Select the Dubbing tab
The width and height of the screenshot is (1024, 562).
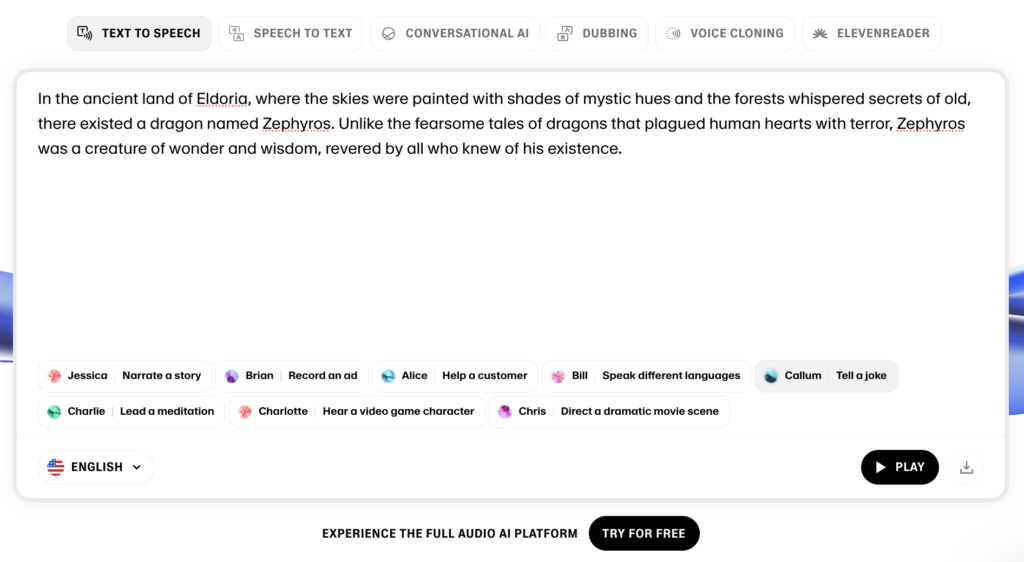click(x=597, y=33)
